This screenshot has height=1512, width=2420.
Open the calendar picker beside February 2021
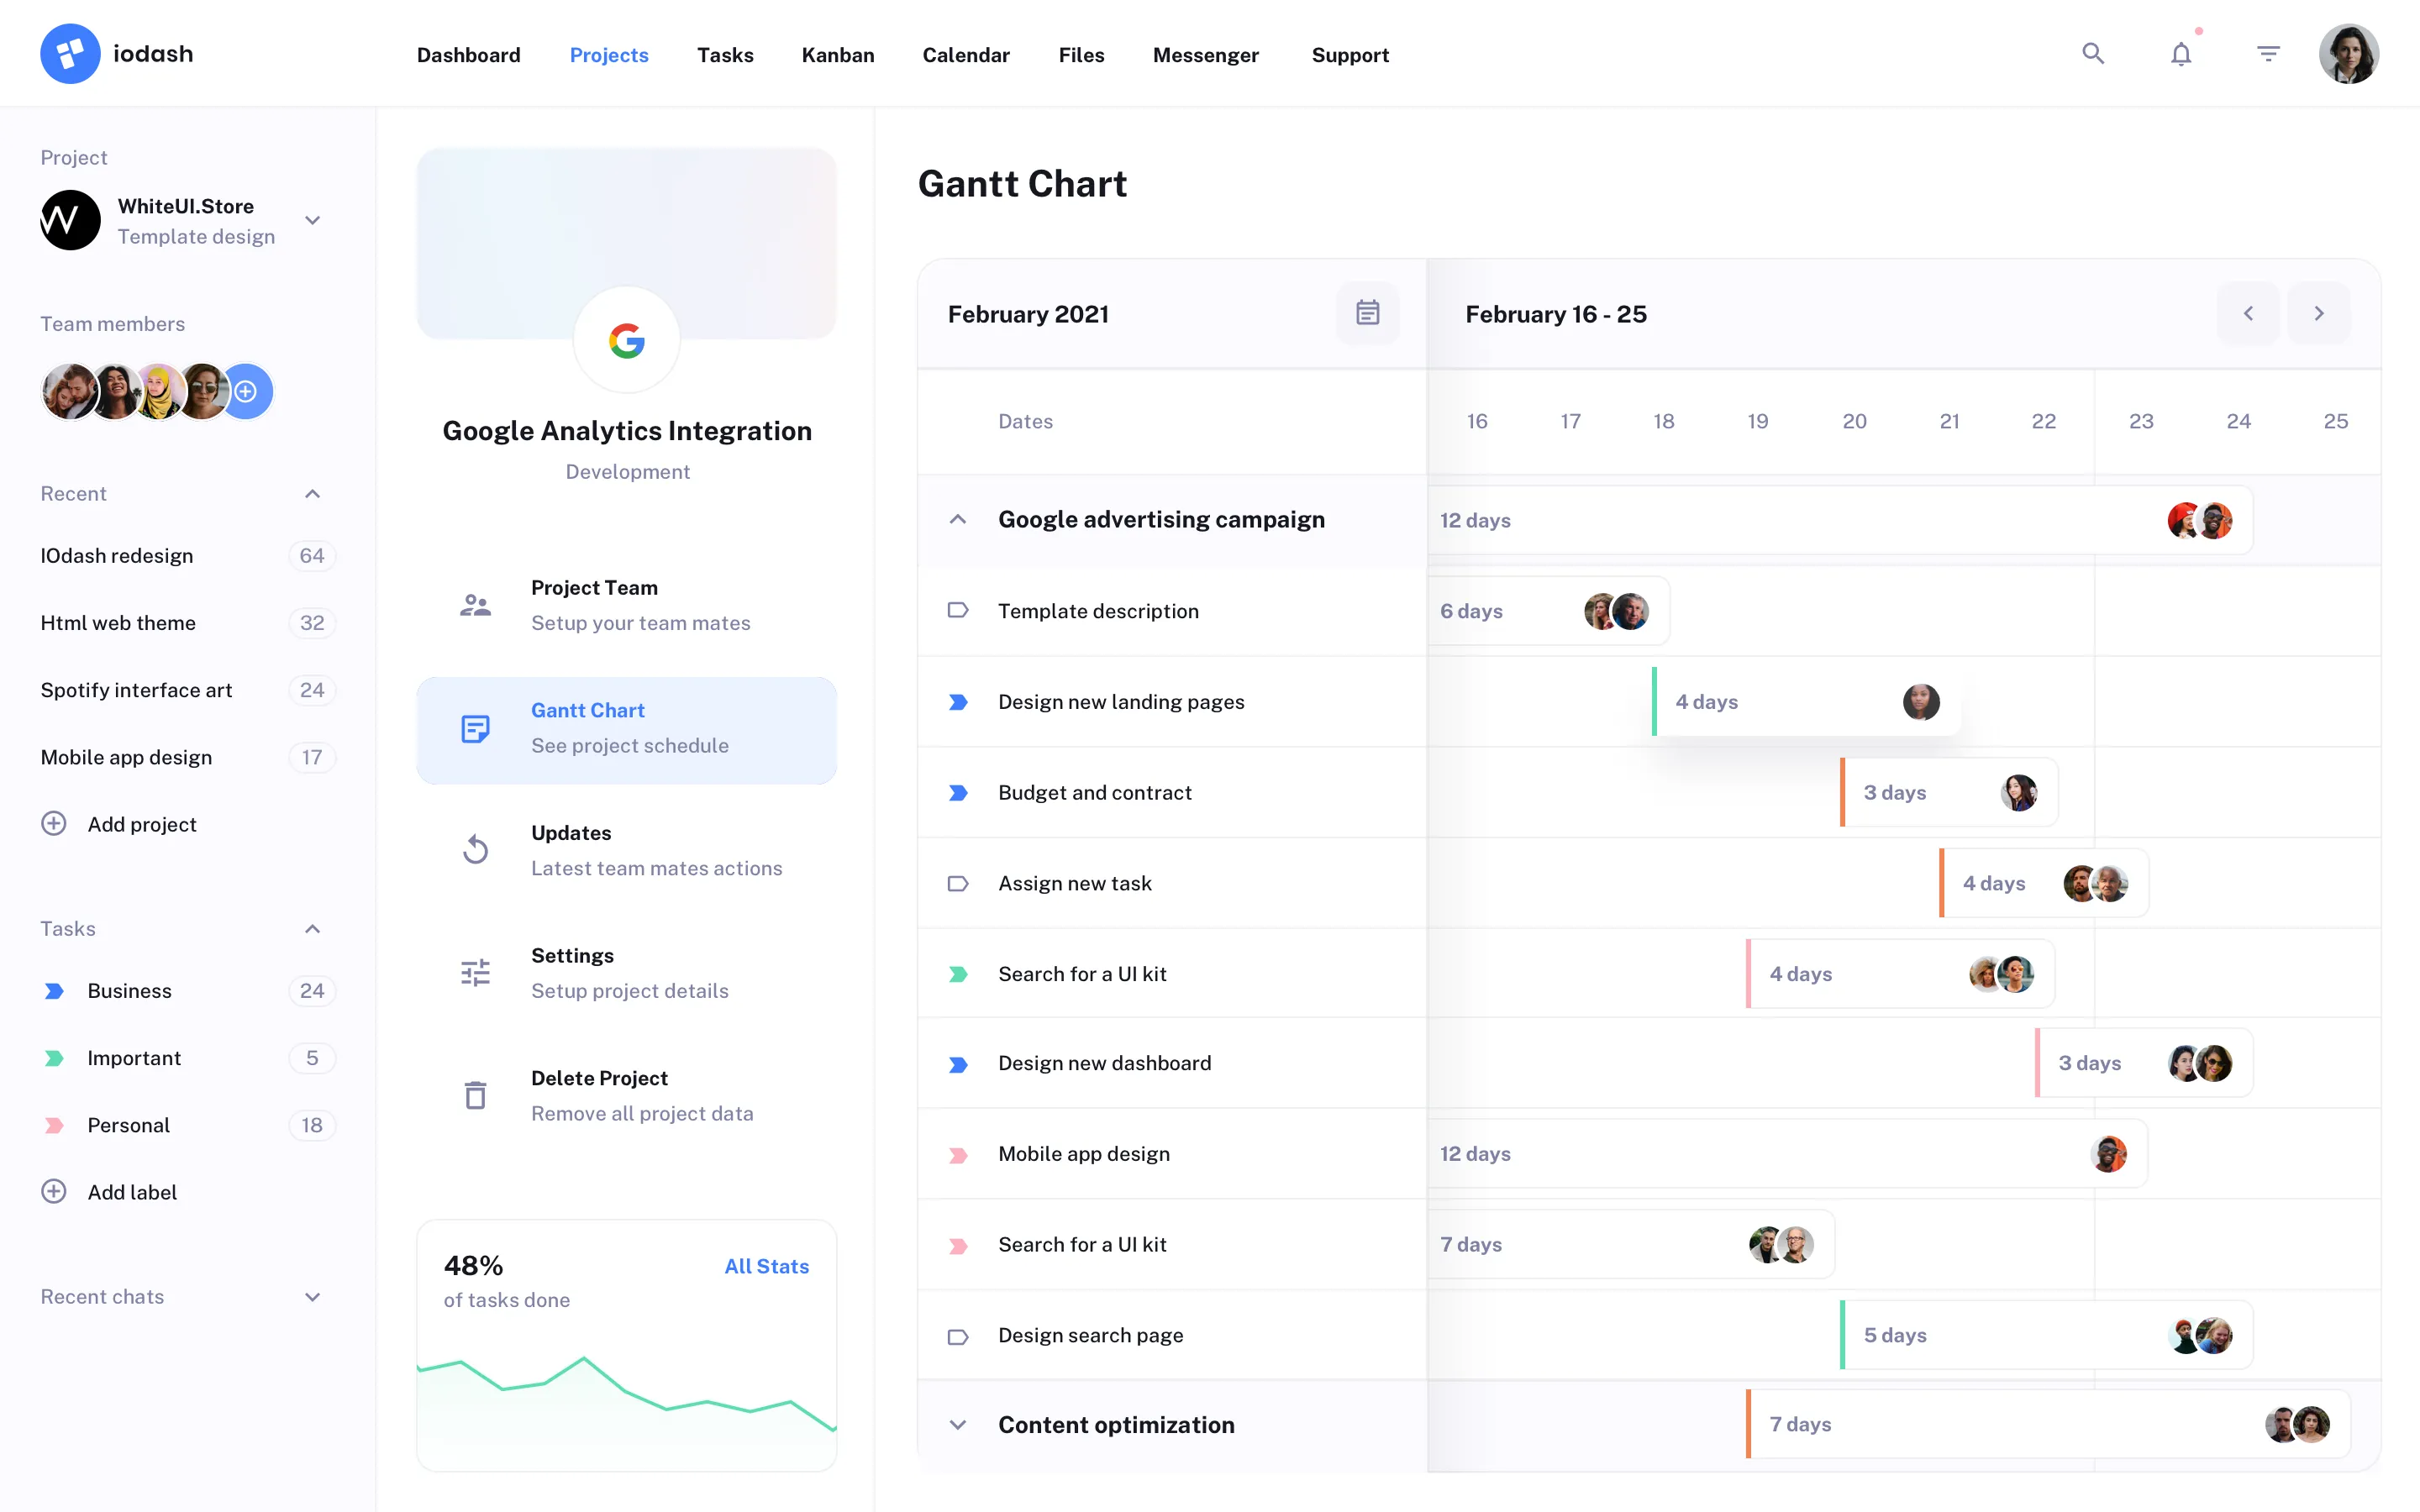tap(1367, 314)
